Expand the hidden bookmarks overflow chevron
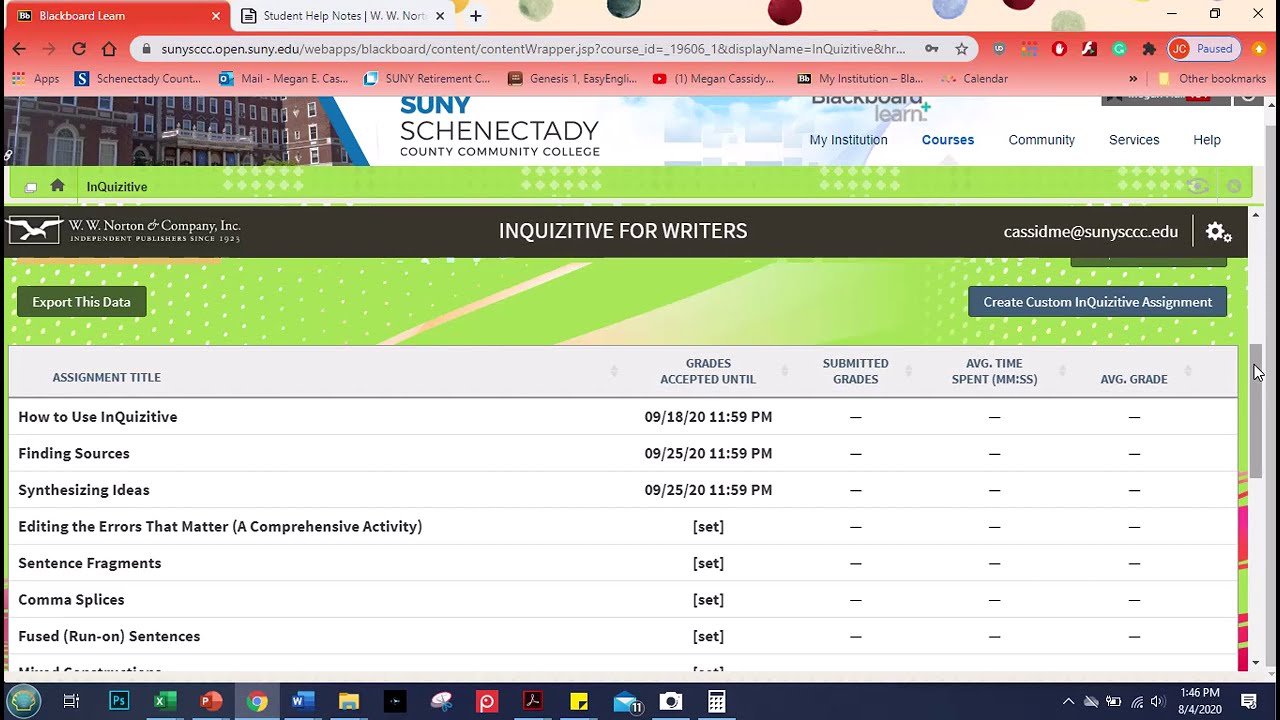 point(1132,79)
